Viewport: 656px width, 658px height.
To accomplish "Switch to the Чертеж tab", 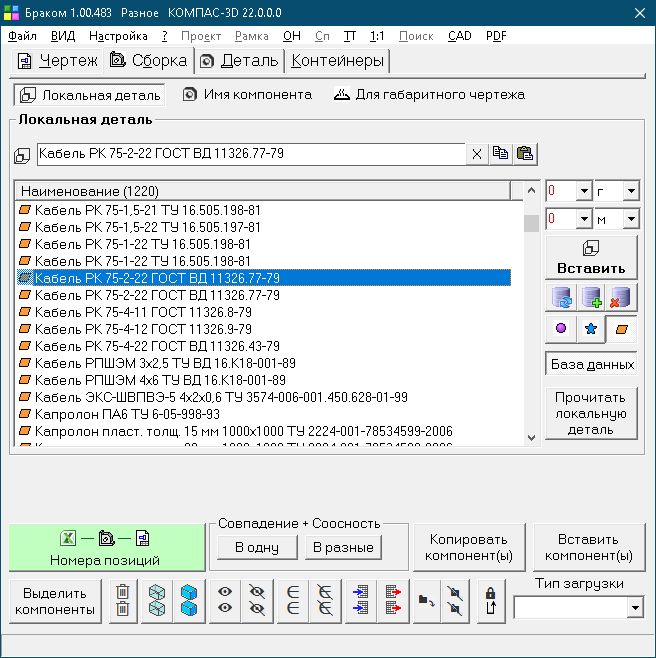I will point(57,61).
